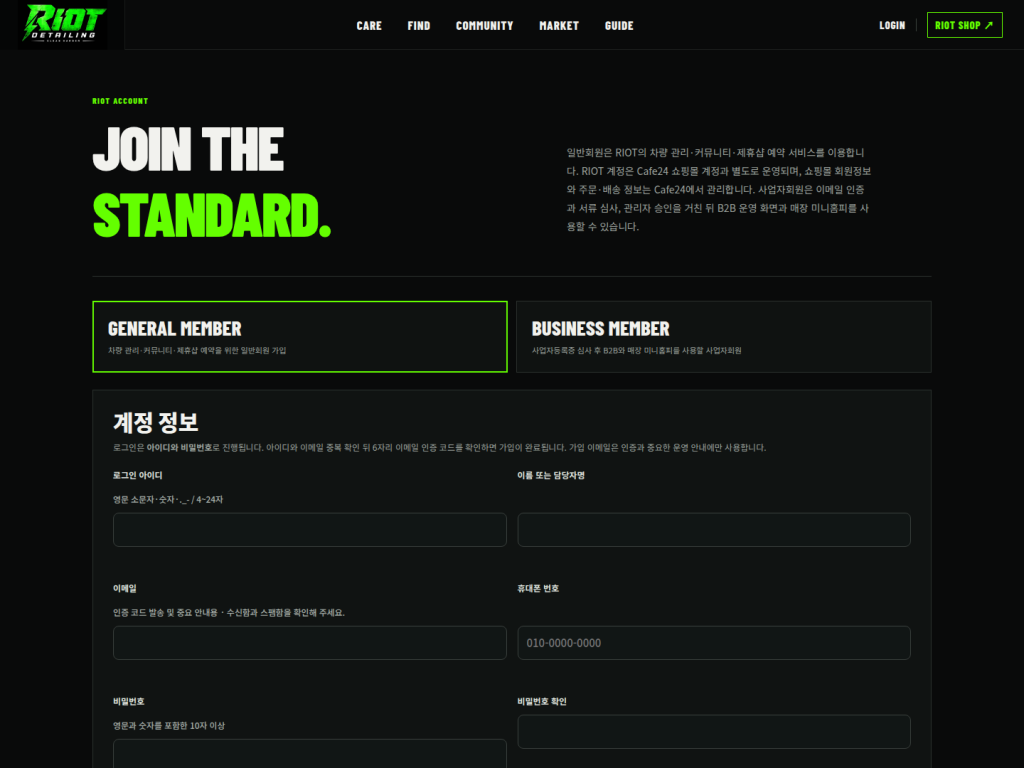Switch to the BUSINESS MEMBER tab
This screenshot has width=1024, height=768.
coord(724,337)
